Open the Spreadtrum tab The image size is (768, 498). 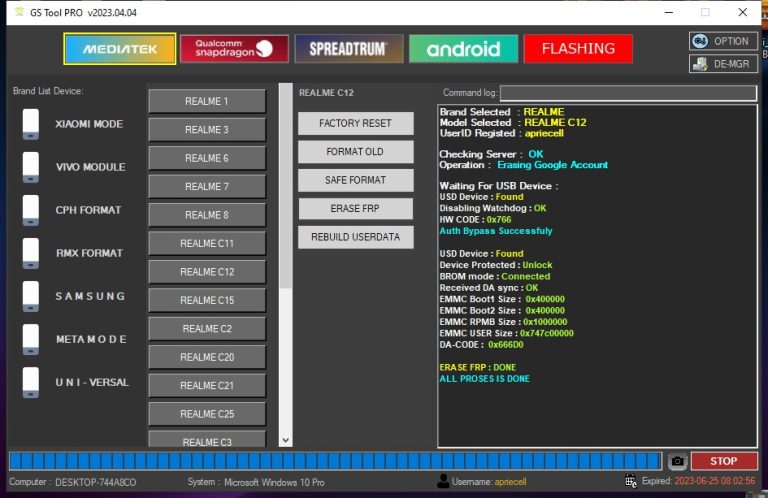click(x=349, y=48)
